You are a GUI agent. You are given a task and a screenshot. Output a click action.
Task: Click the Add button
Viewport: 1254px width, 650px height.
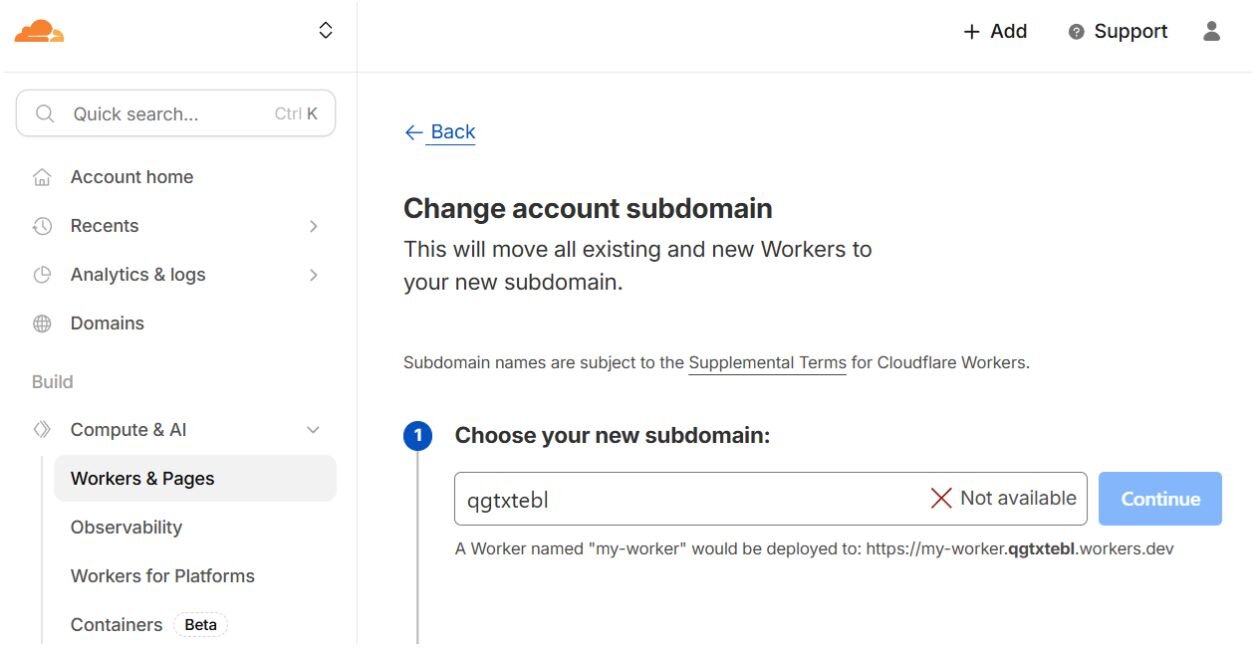[995, 32]
